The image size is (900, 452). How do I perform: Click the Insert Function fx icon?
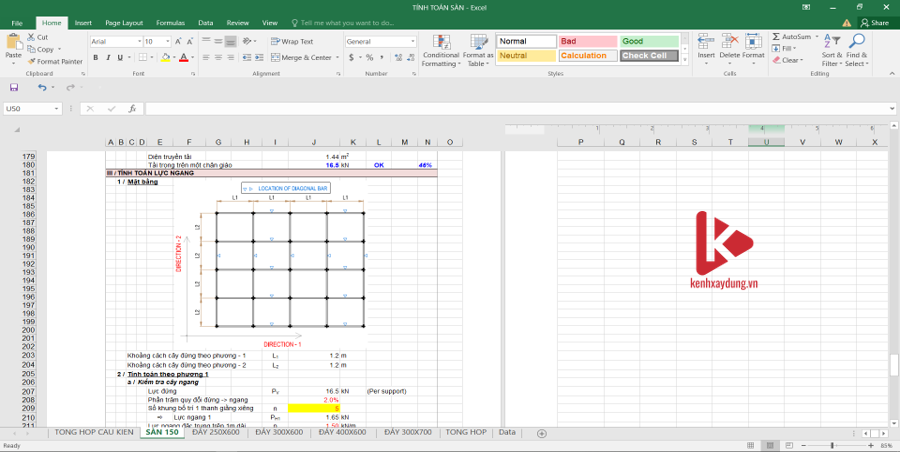coord(131,109)
